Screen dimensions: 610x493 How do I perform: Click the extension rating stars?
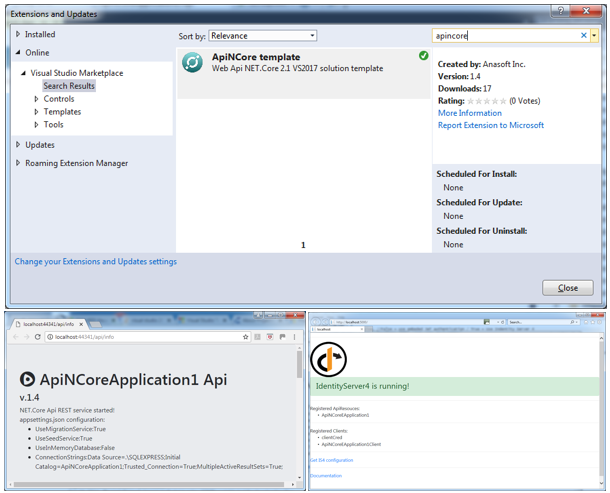[487, 101]
